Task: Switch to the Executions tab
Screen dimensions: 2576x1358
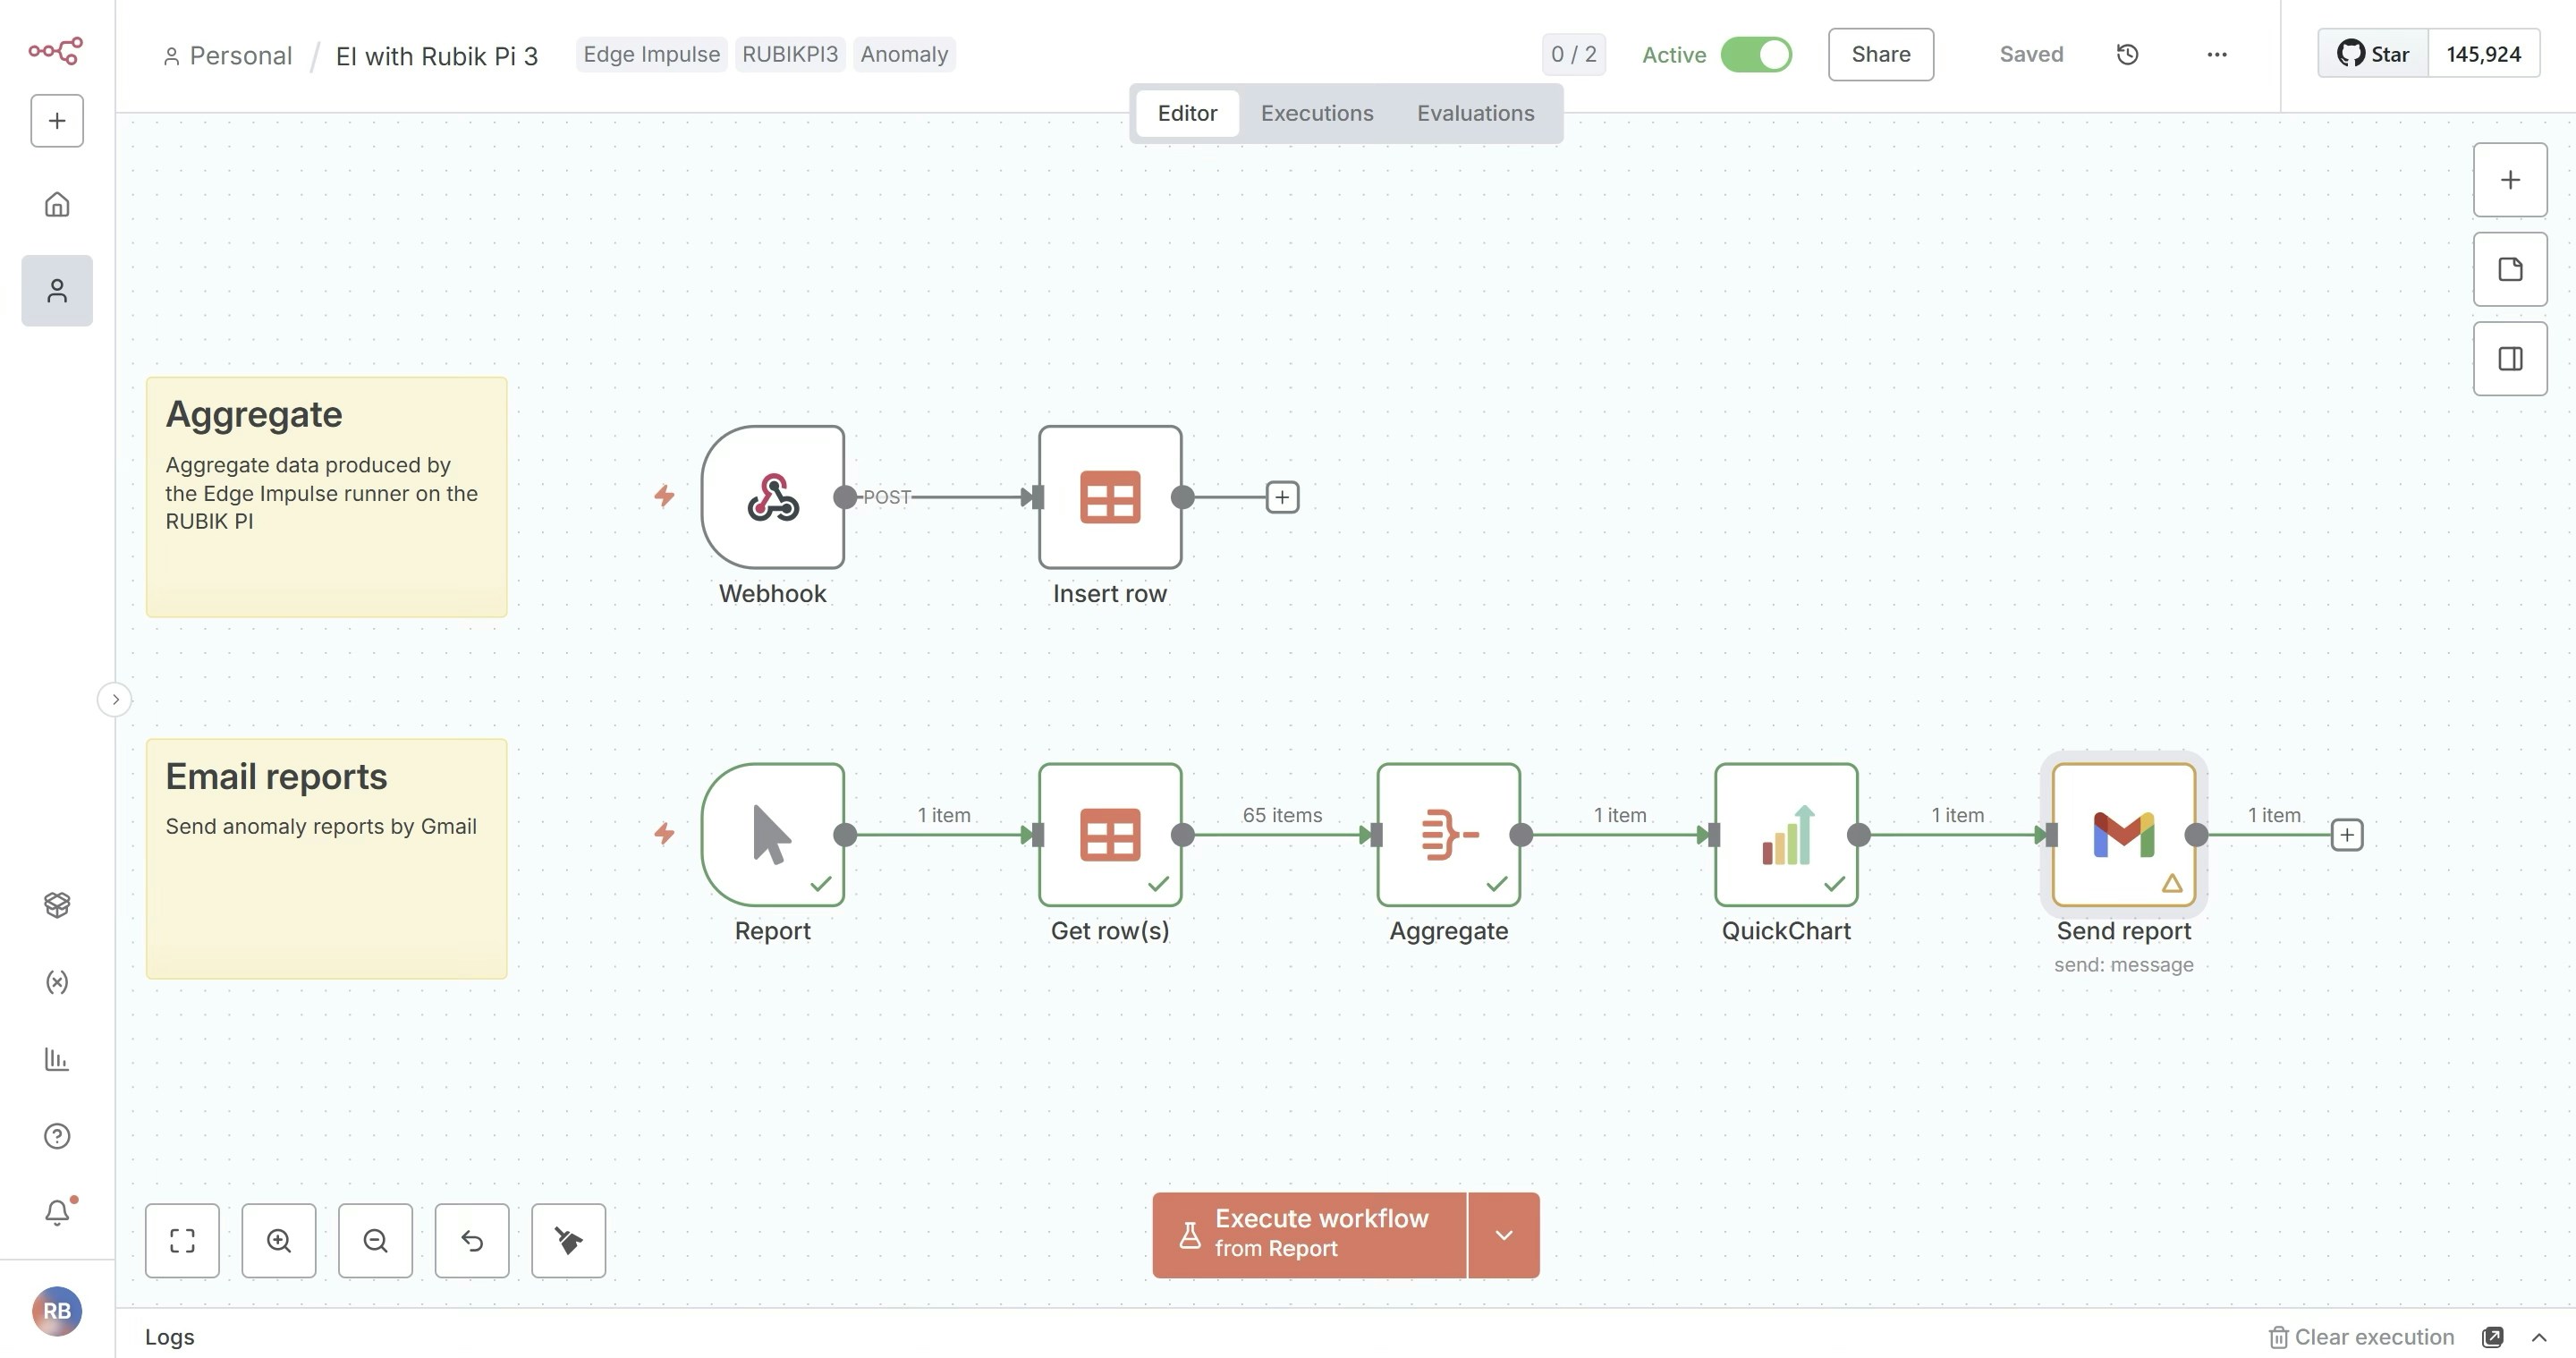Action: (1316, 113)
